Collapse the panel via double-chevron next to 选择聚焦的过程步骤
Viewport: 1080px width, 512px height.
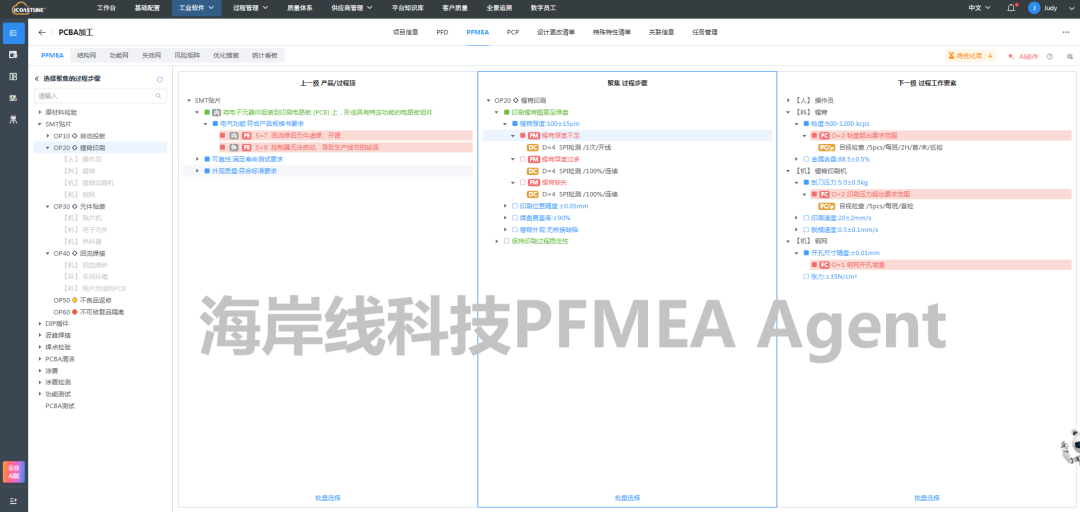[x=37, y=78]
